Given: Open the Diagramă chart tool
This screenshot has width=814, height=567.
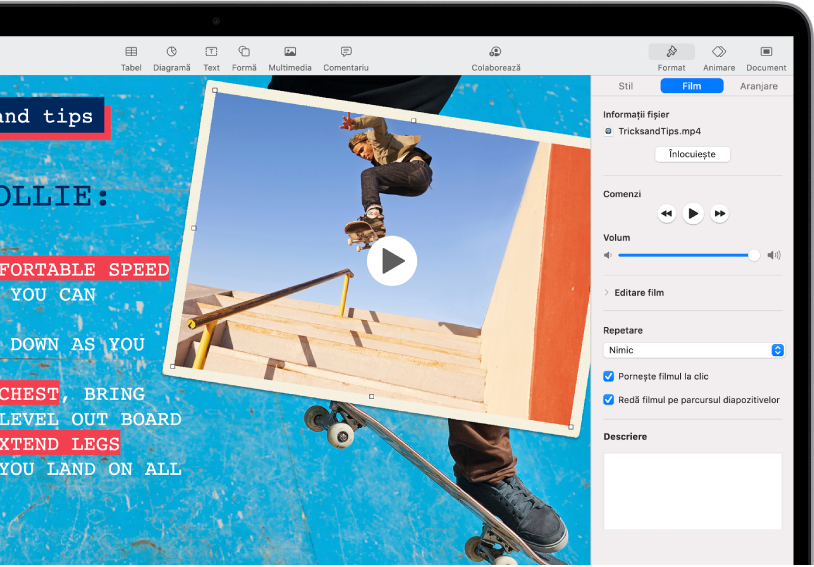Looking at the screenshot, I should [x=171, y=52].
